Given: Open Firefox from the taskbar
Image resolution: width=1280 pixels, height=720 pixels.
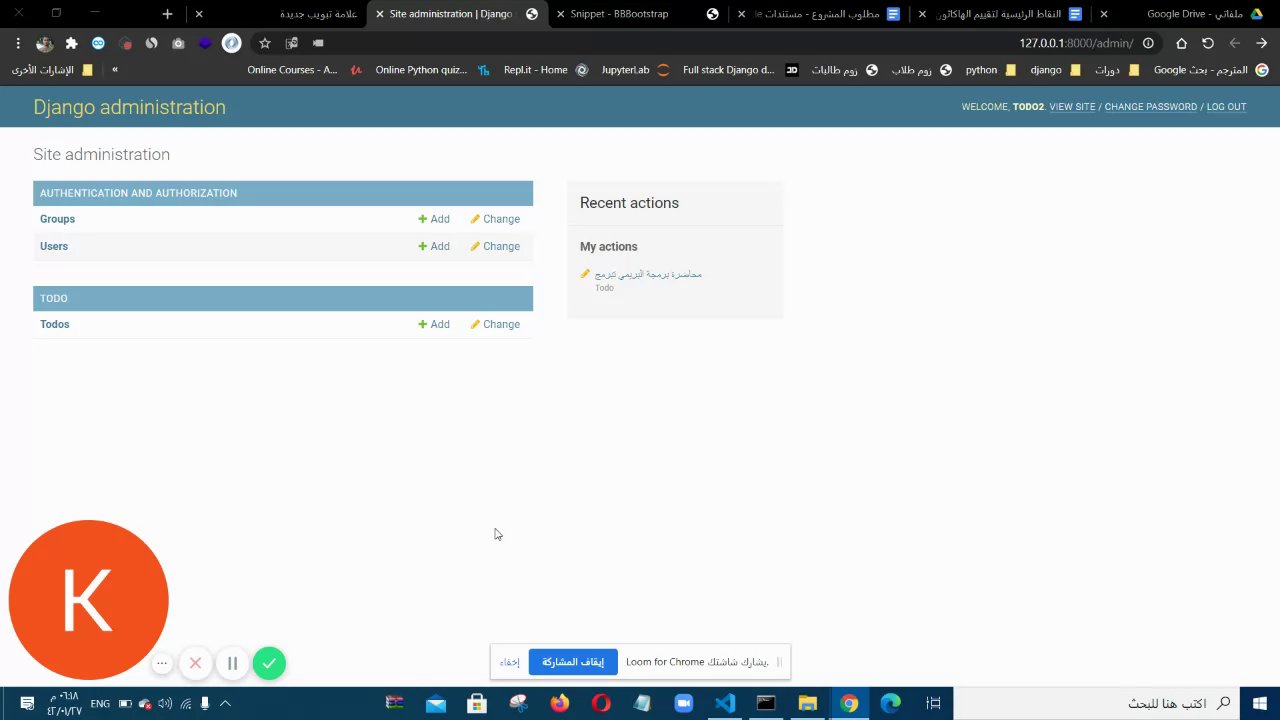Looking at the screenshot, I should coord(560,704).
